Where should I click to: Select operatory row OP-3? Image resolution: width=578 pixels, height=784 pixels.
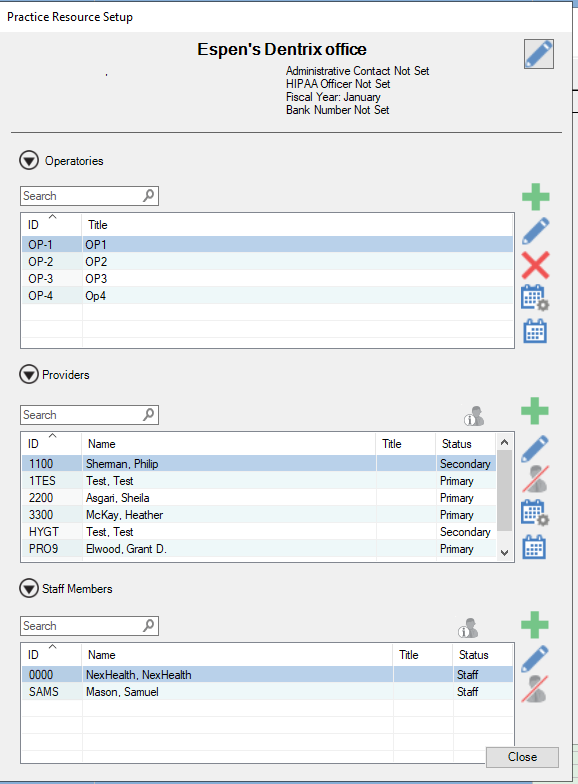pyautogui.click(x=268, y=278)
